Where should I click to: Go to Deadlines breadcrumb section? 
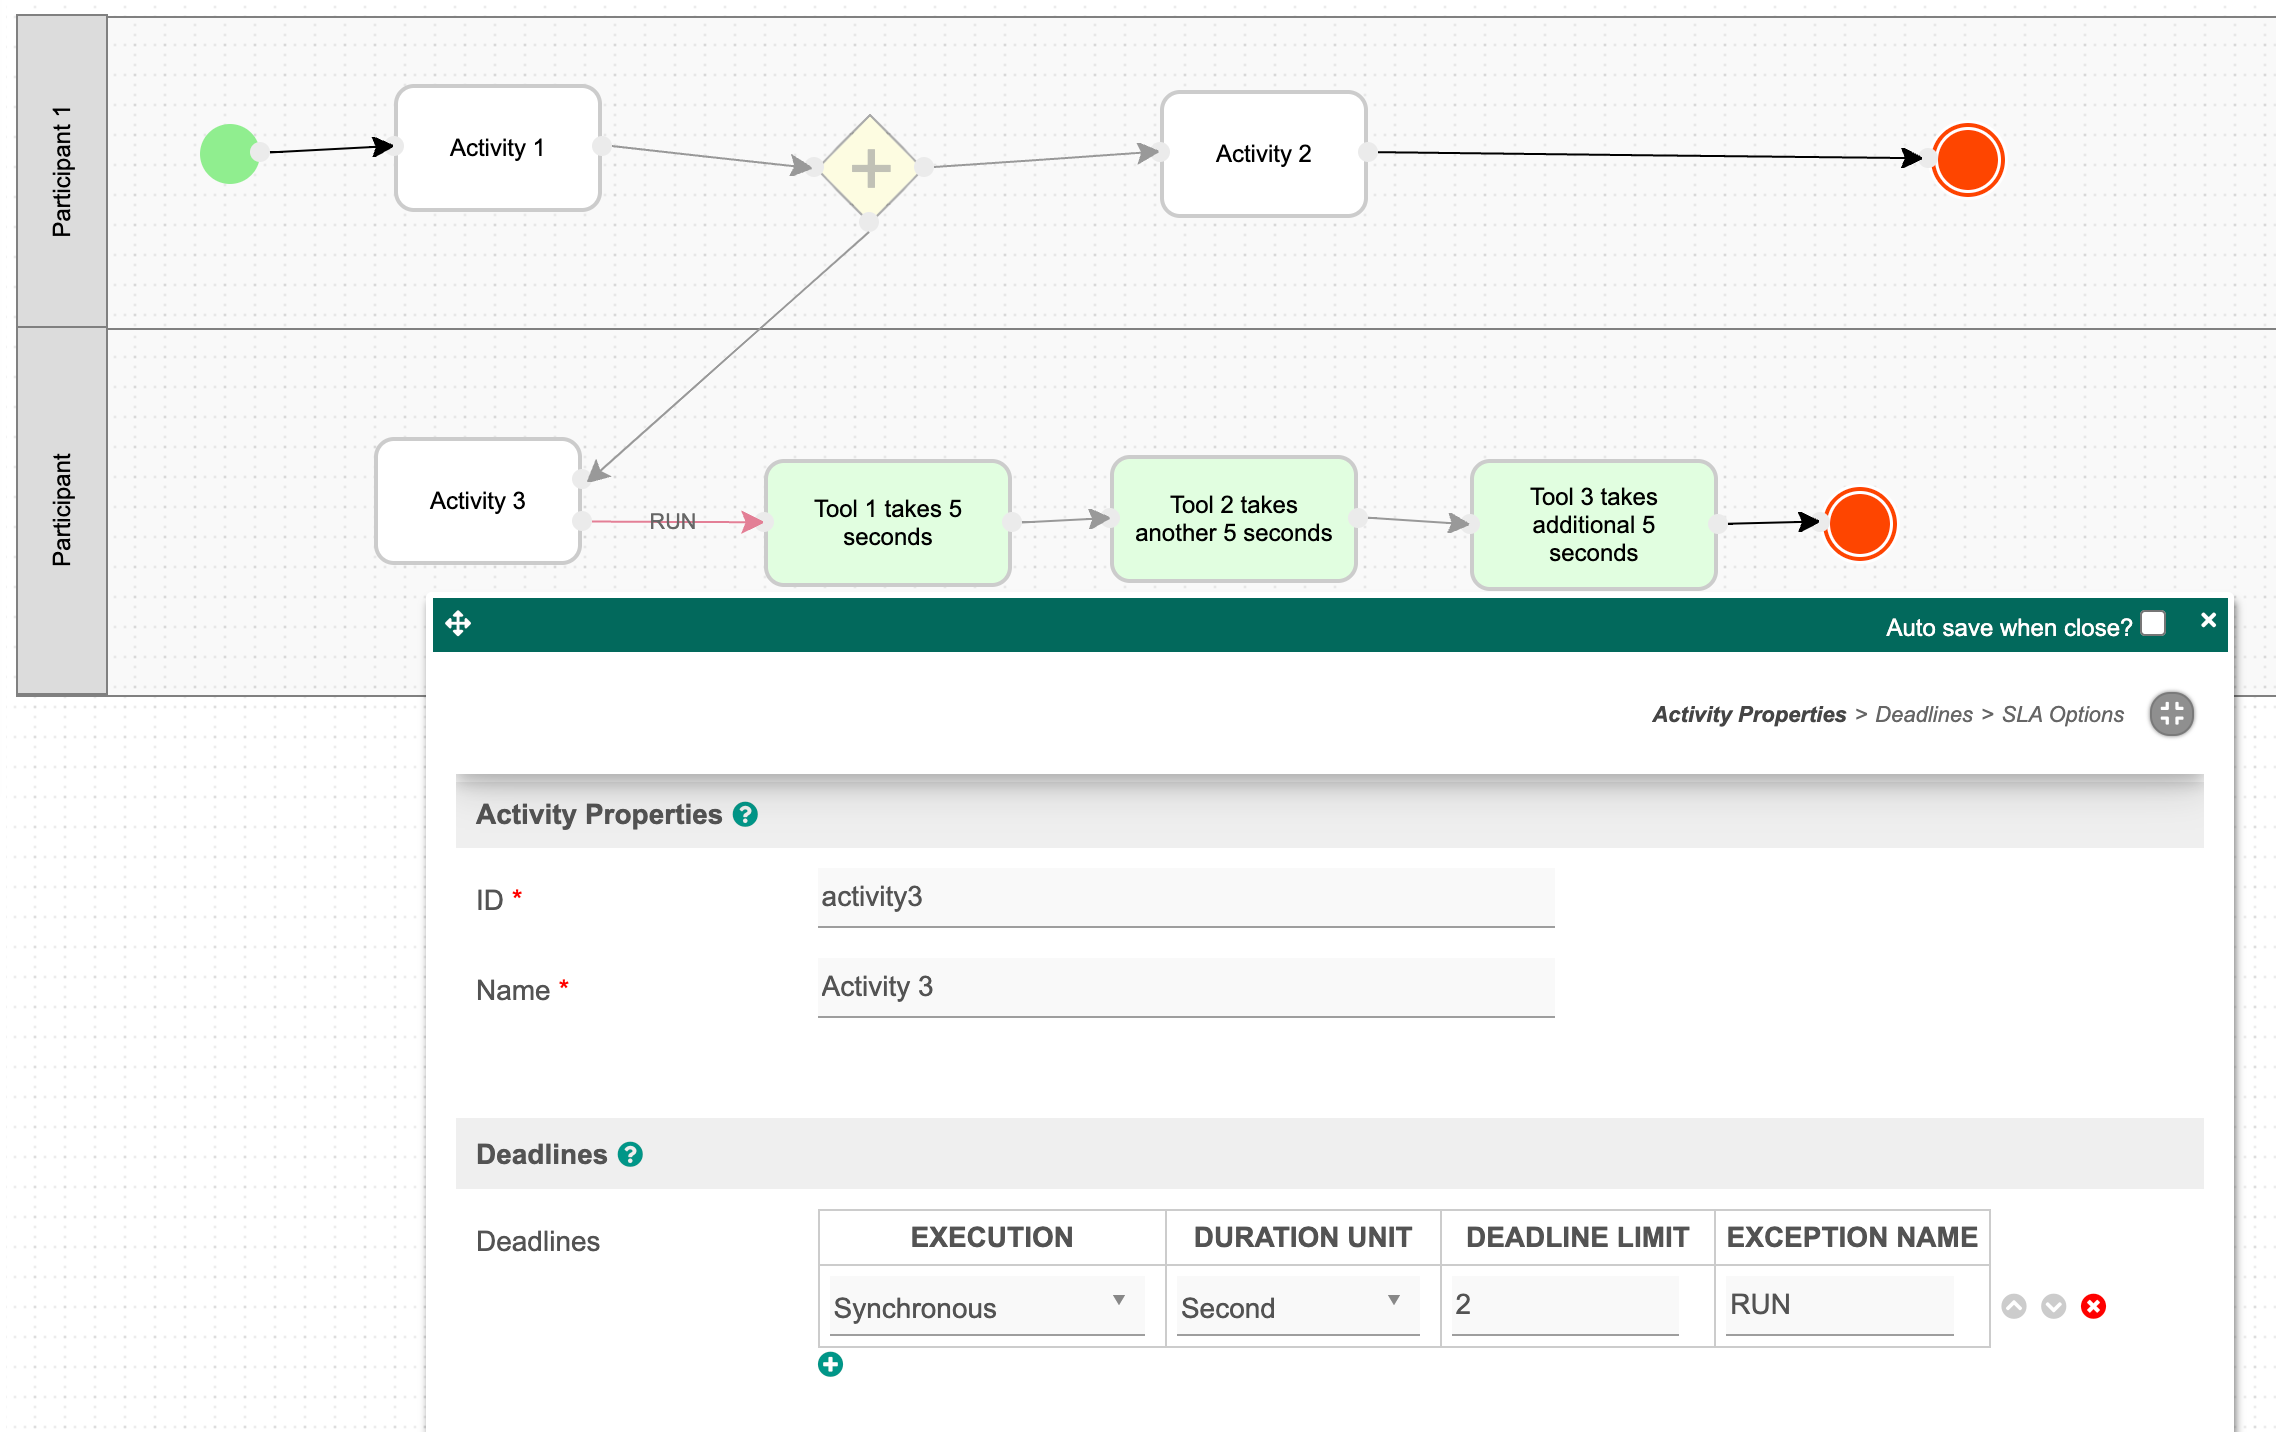[x=1923, y=714]
